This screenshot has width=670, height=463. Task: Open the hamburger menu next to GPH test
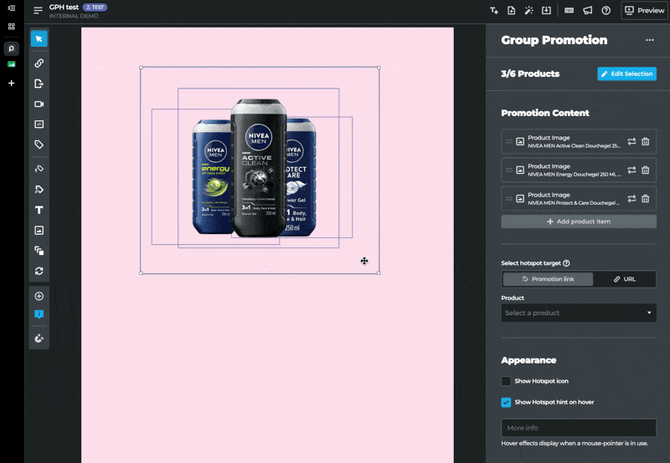tap(38, 11)
